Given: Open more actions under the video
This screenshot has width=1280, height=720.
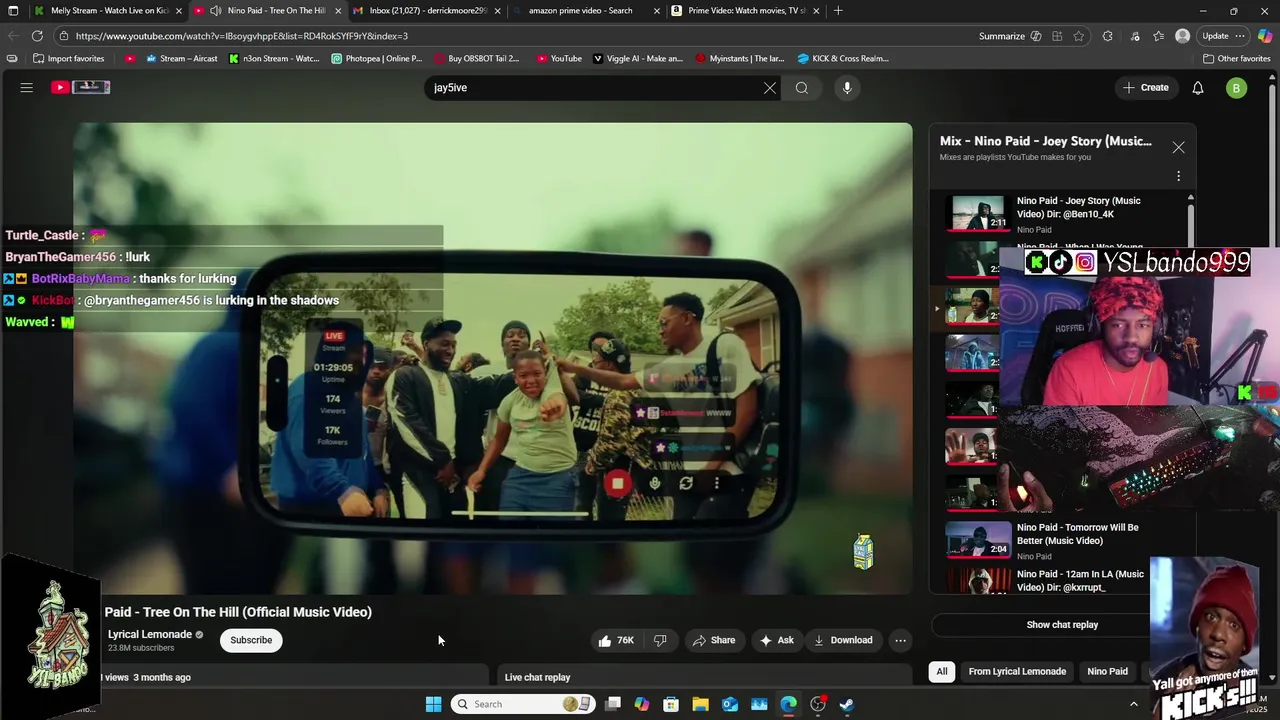Looking at the screenshot, I should (x=900, y=641).
